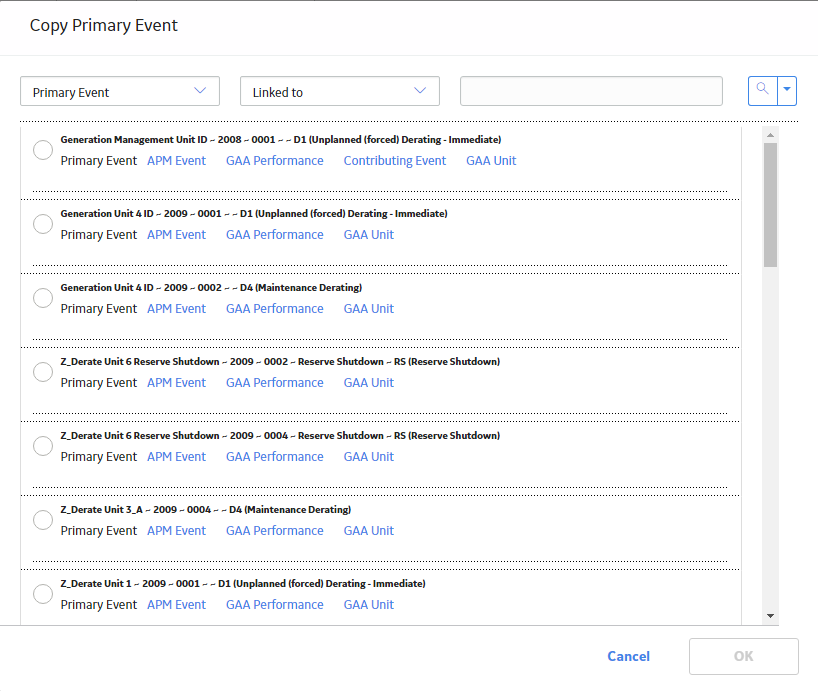Viewport: 818px width, 691px height.
Task: Click the Cancel button
Action: pyautogui.click(x=629, y=656)
